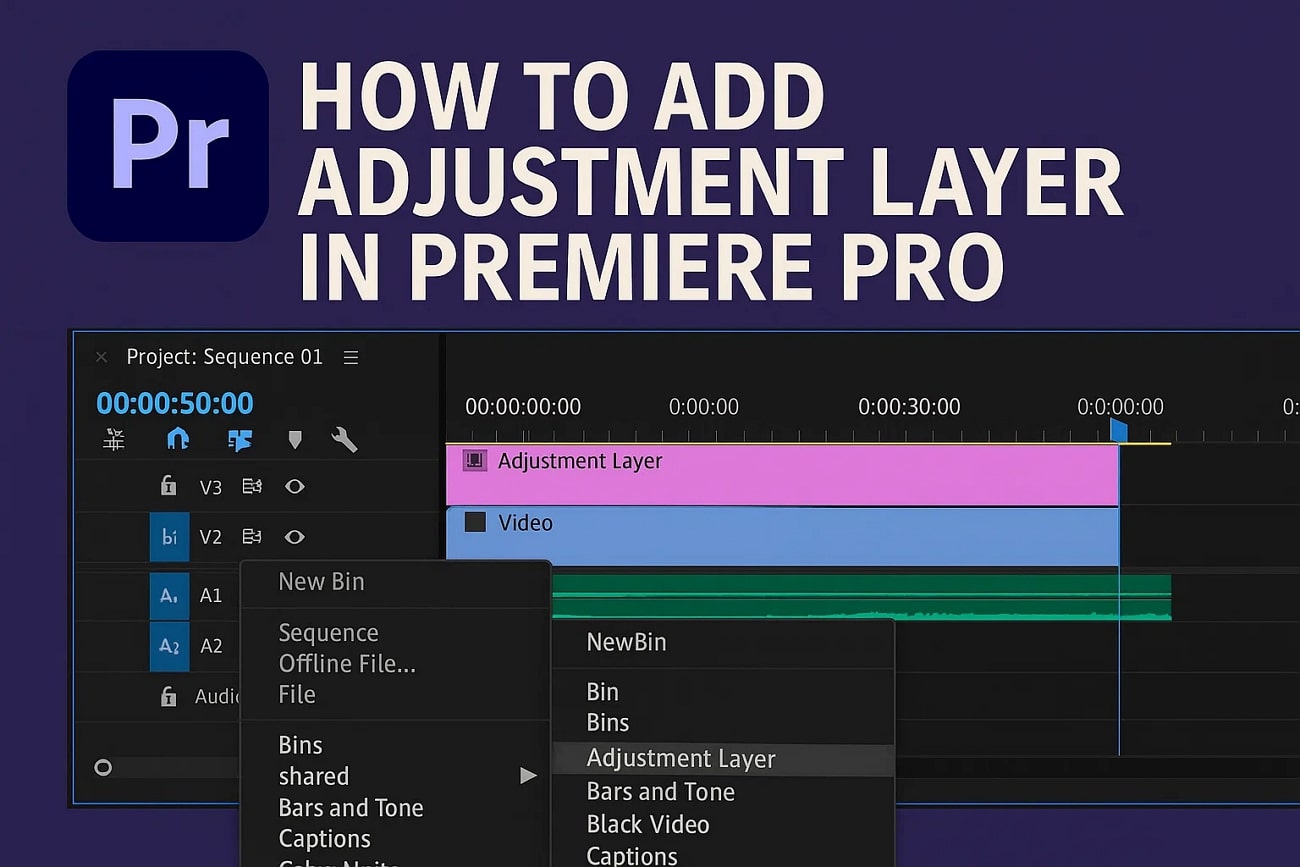1300x867 pixels.
Task: Click the A2 source patching indicator
Action: (169, 646)
